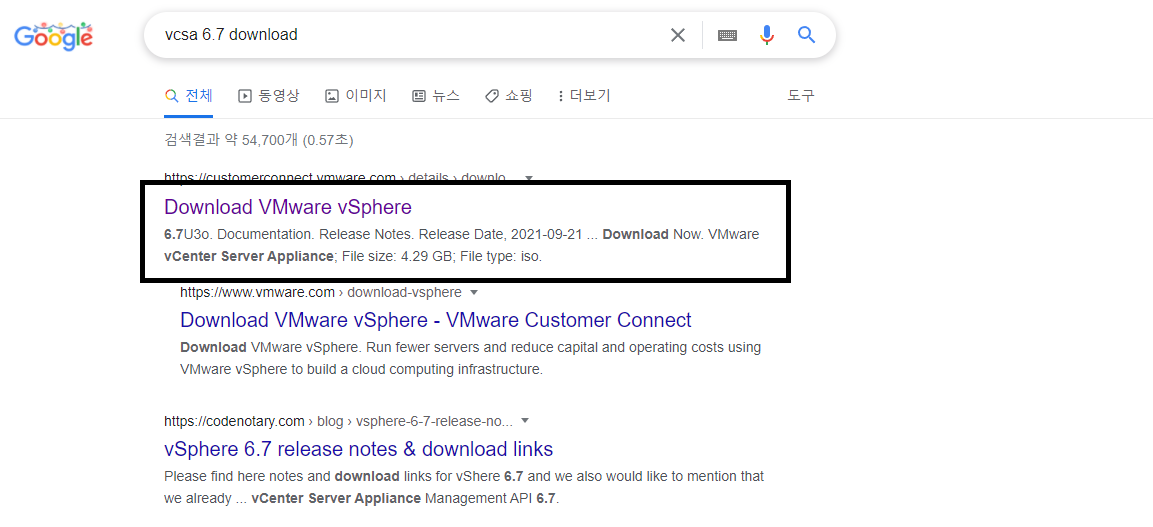The width and height of the screenshot is (1153, 527).
Task: Open vSphere 6.7 release notes & download links
Action: [358, 448]
